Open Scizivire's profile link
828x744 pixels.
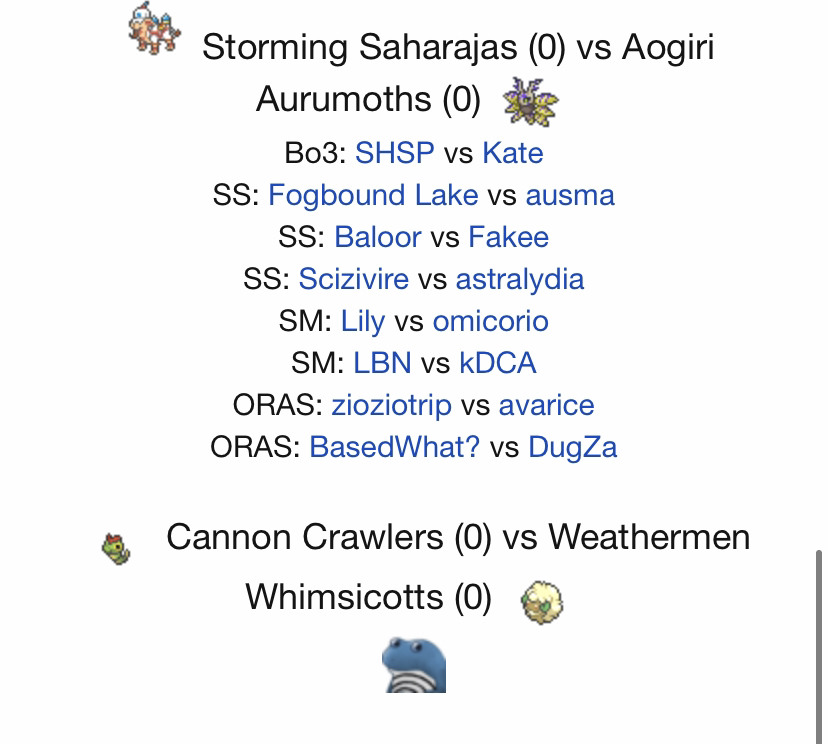[353, 279]
